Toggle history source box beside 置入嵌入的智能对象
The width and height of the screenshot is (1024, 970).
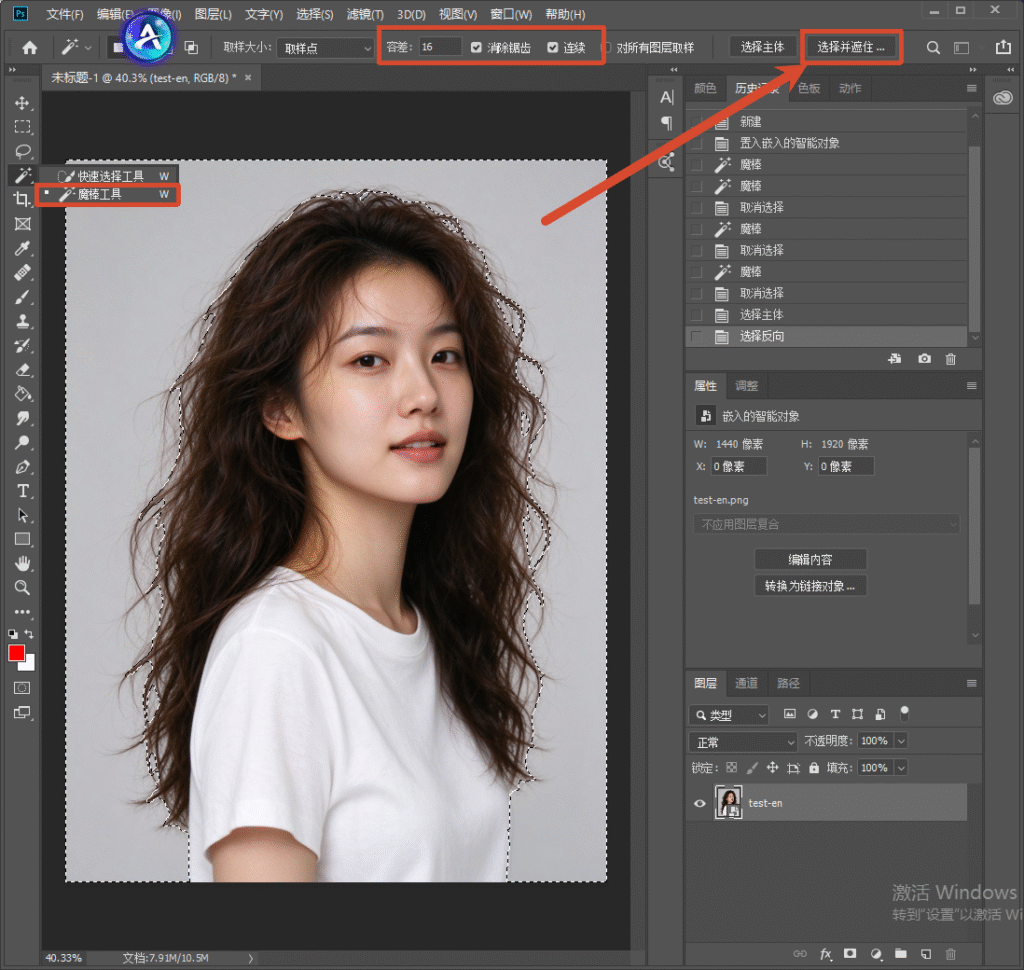697,143
